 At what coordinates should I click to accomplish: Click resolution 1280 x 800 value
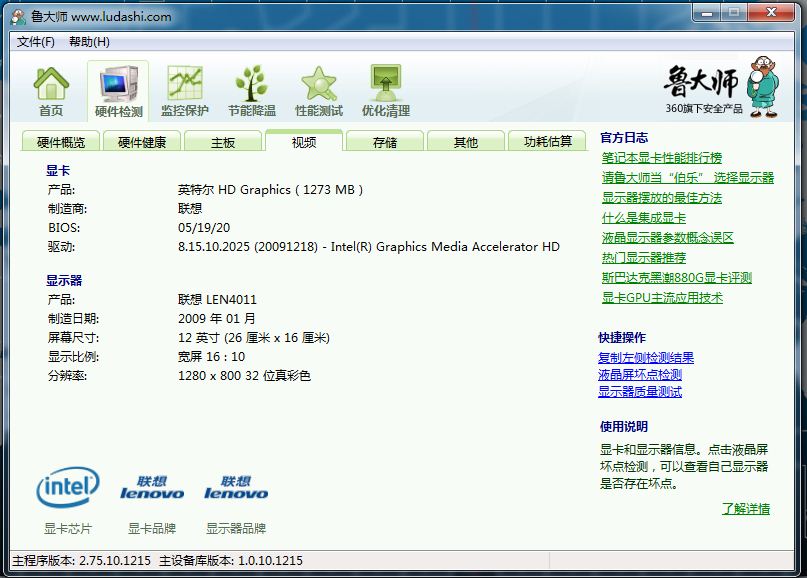click(x=244, y=376)
